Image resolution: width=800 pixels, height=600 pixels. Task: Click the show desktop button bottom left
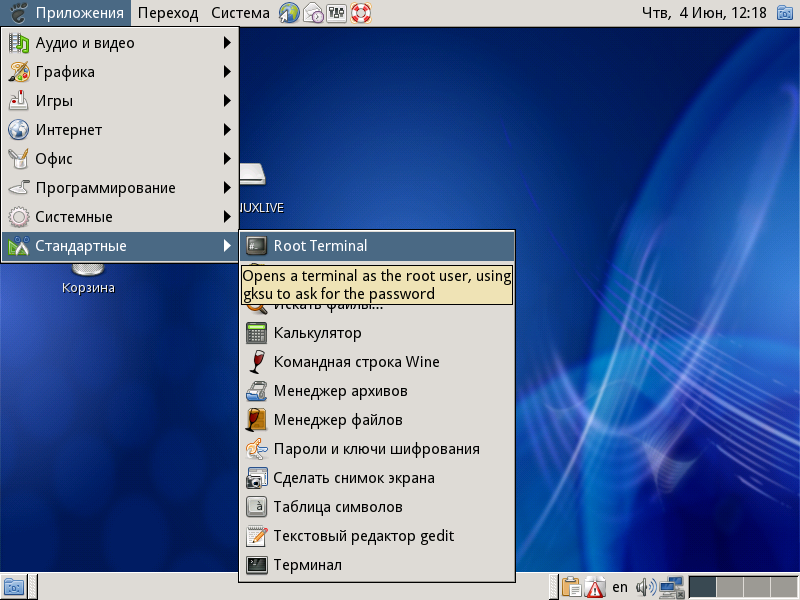[x=14, y=587]
